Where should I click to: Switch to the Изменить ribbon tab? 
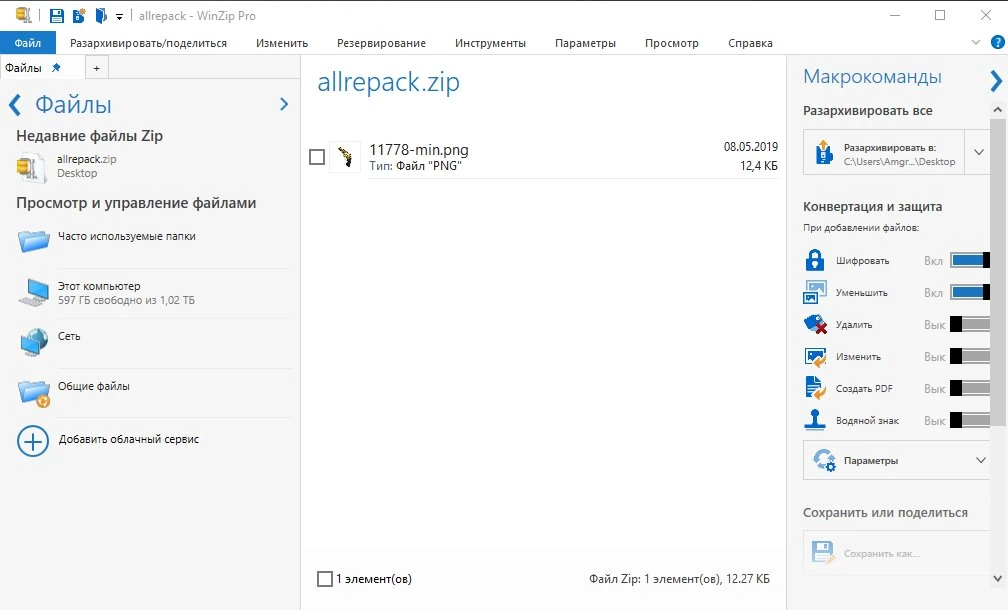pos(282,43)
